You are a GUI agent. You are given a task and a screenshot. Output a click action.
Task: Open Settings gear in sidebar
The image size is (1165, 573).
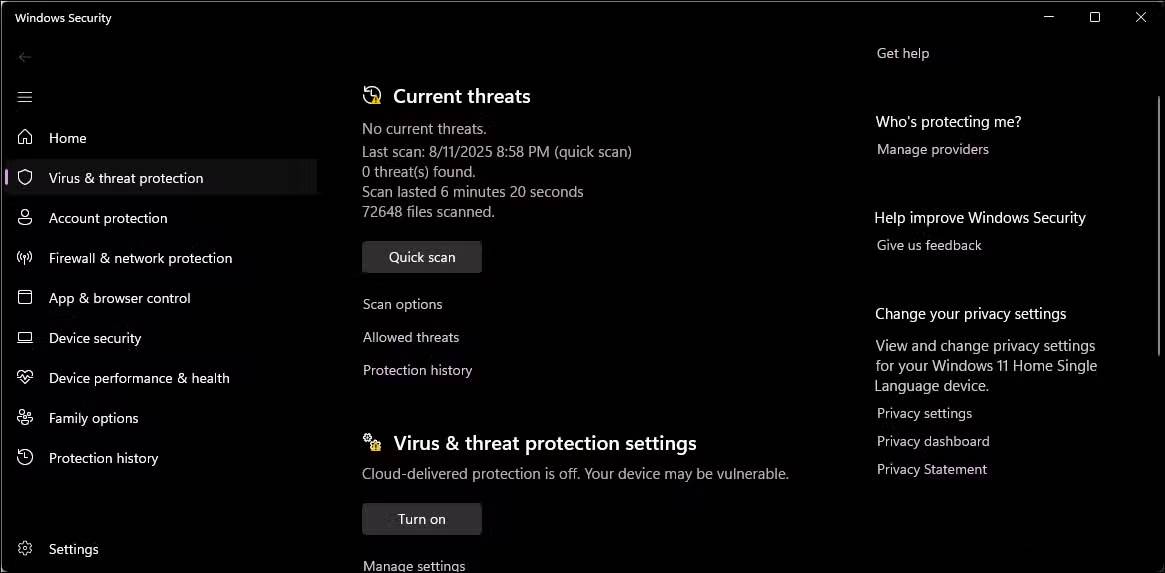click(26, 549)
